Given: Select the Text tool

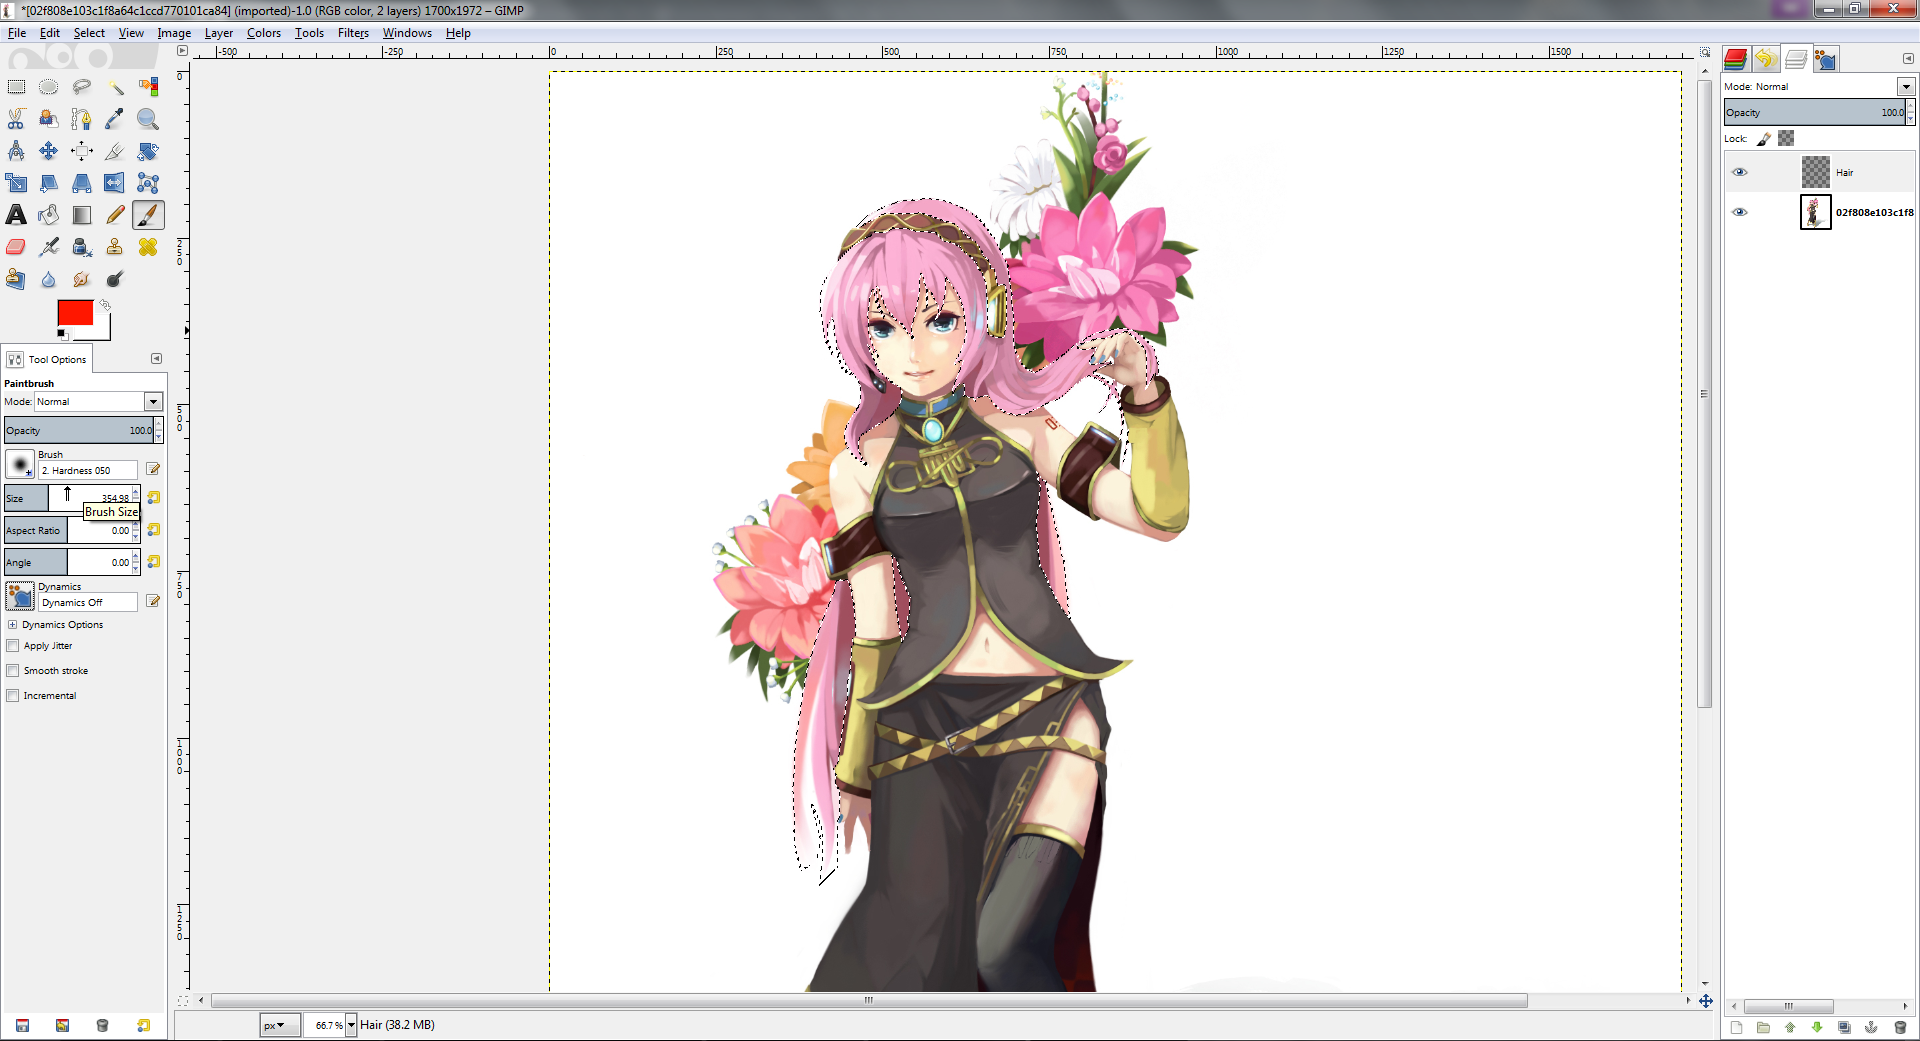Looking at the screenshot, I should [x=16, y=215].
